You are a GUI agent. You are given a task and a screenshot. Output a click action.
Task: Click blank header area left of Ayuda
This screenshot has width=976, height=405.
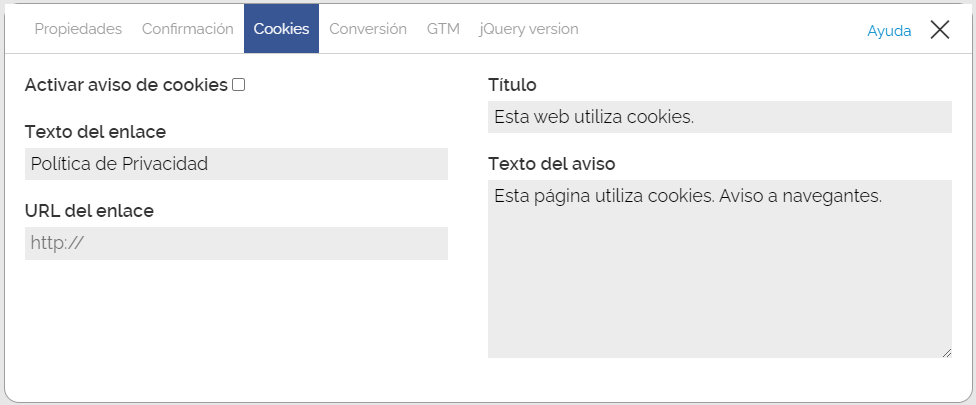click(720, 30)
